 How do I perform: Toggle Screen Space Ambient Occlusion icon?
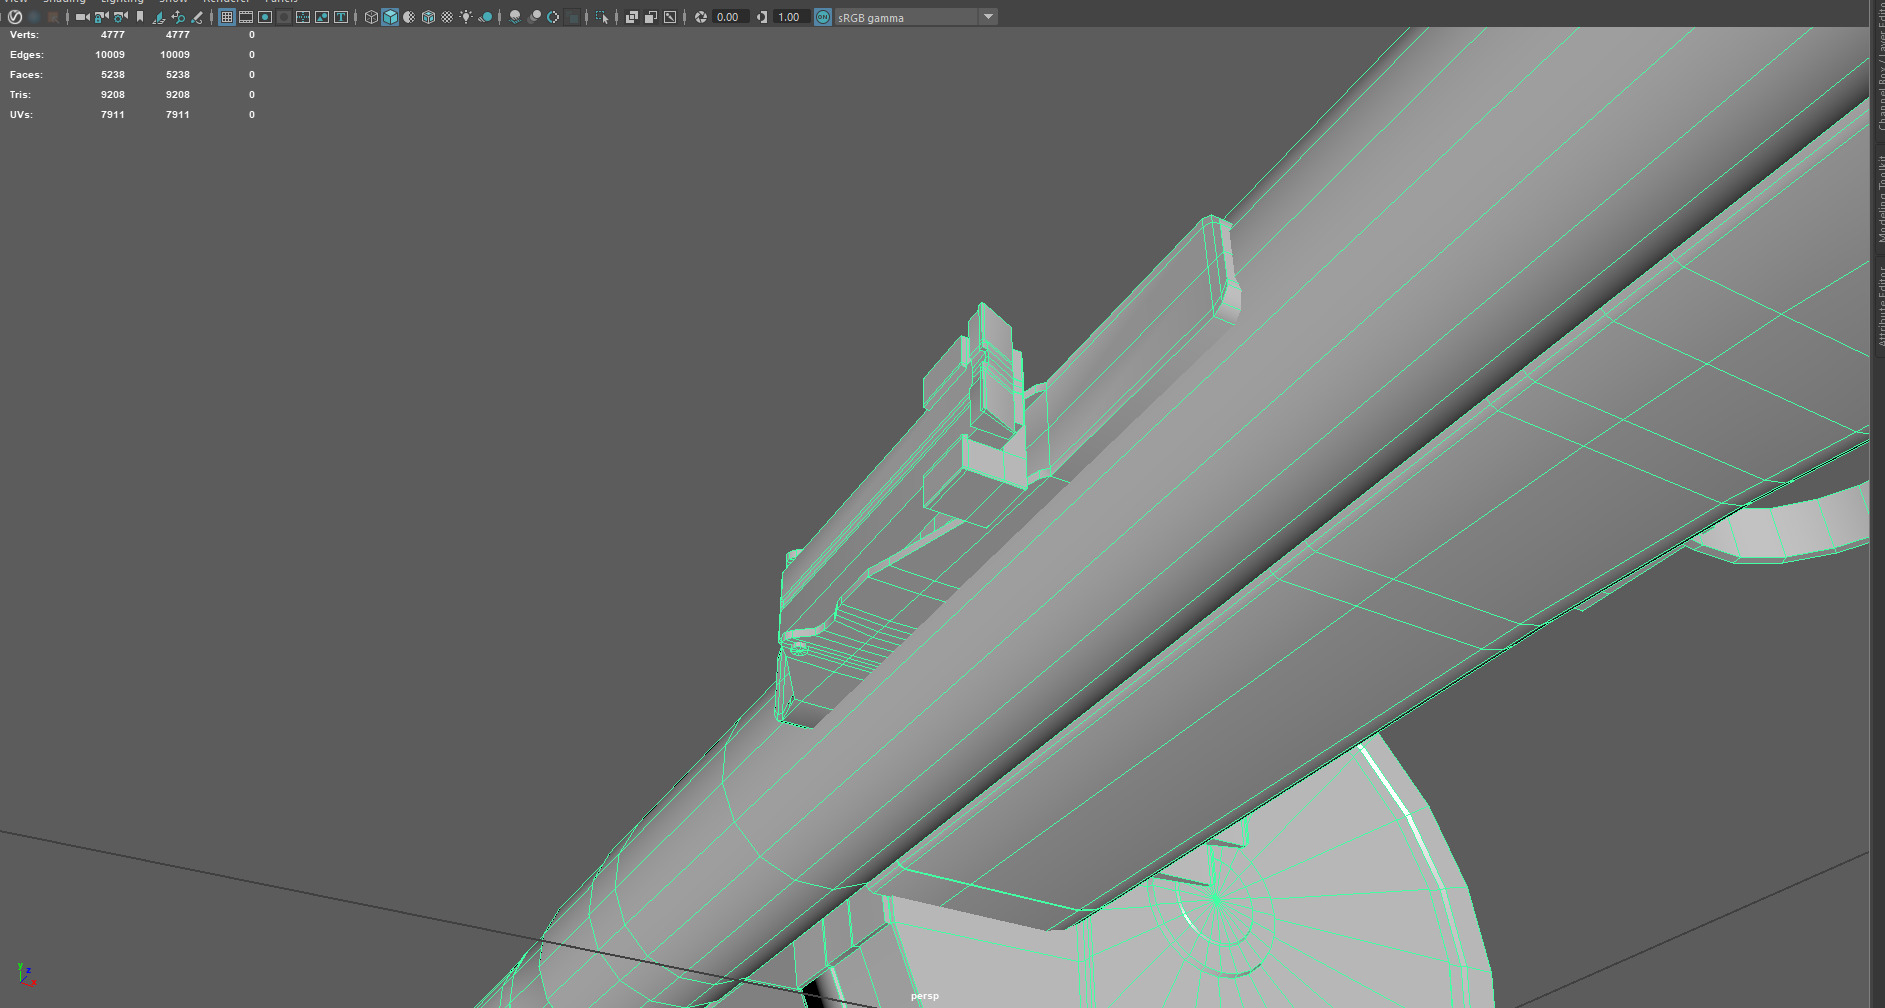[x=515, y=17]
